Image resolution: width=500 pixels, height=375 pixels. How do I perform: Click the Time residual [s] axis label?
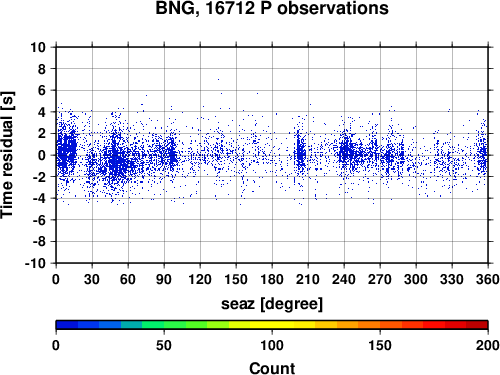pyautogui.click(x=7, y=155)
